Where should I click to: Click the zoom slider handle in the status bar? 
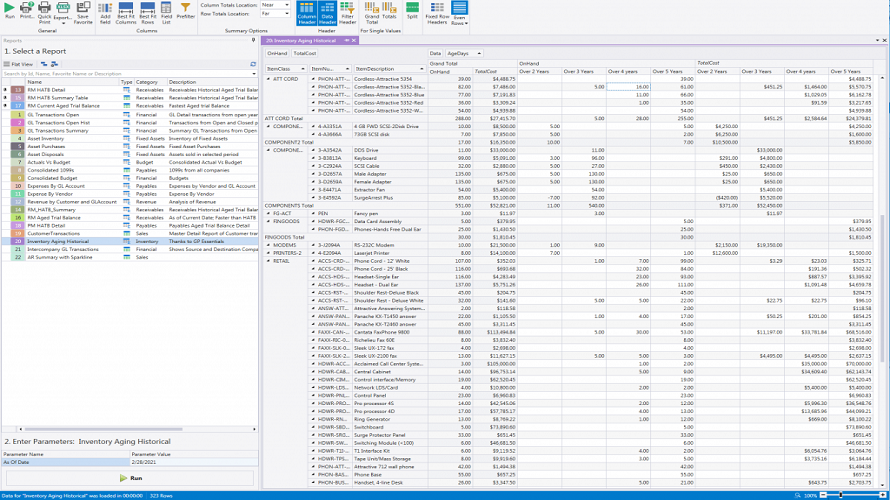[x=841, y=495]
